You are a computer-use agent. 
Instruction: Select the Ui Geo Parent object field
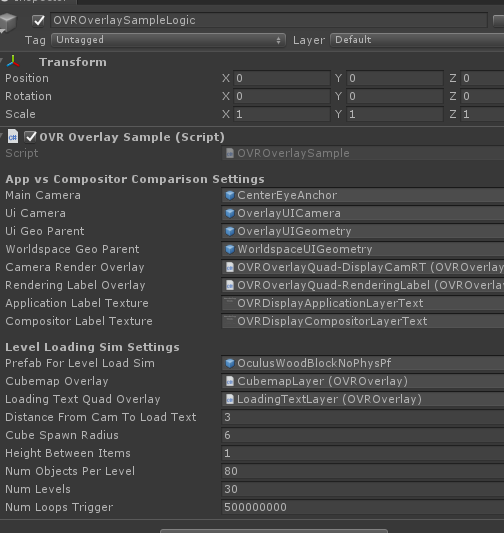coord(363,231)
